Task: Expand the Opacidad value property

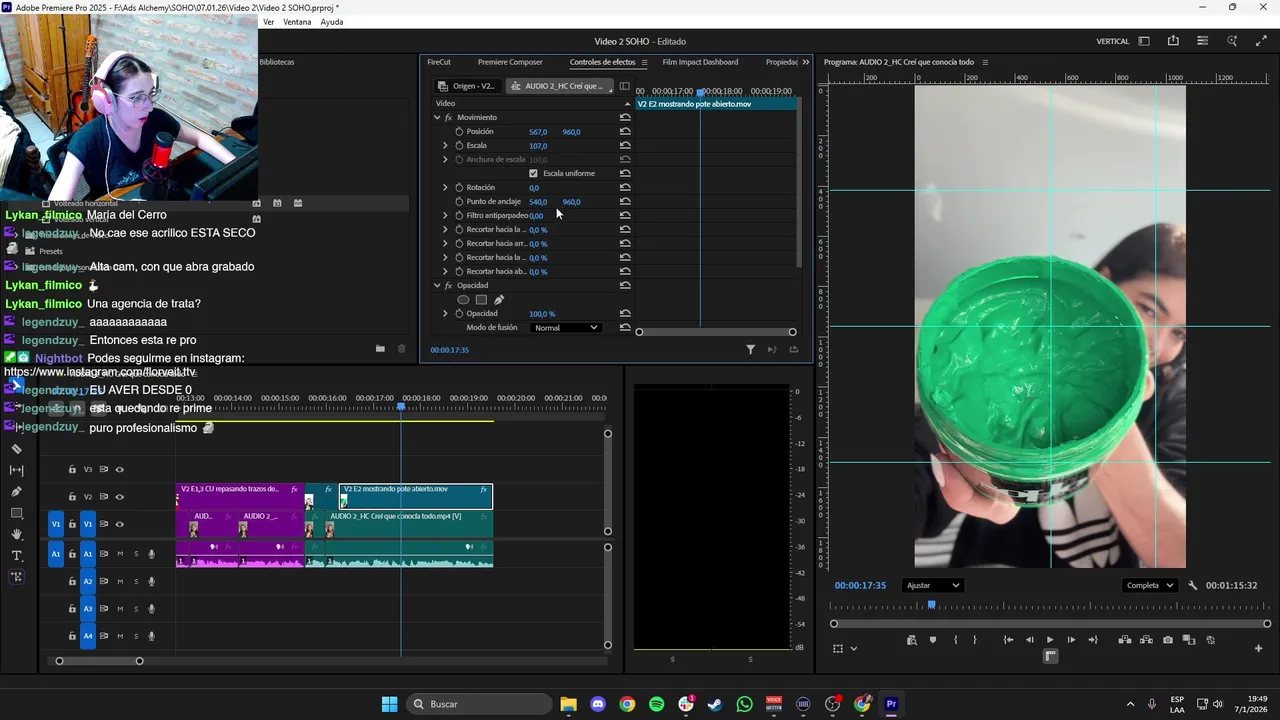Action: click(445, 314)
